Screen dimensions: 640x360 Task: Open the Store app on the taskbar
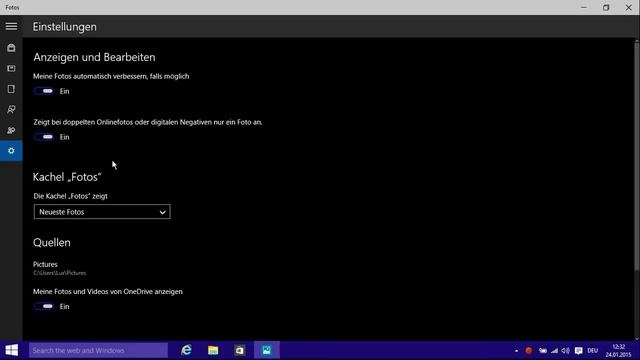click(240, 350)
